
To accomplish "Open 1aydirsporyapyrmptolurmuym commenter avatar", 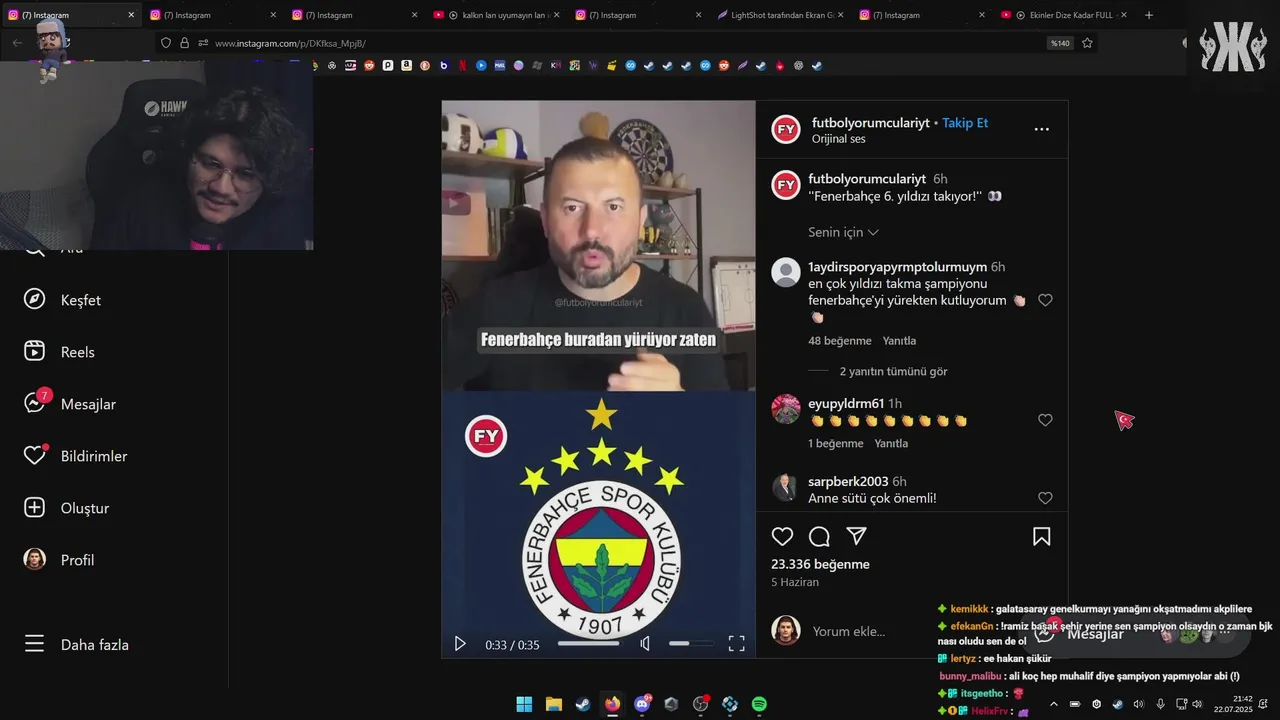I will click(786, 272).
